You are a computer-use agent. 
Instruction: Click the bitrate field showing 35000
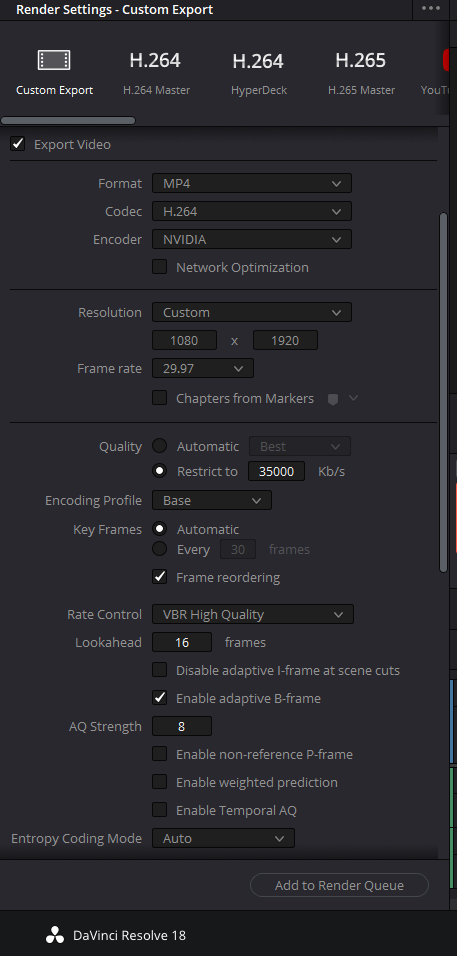click(x=276, y=471)
